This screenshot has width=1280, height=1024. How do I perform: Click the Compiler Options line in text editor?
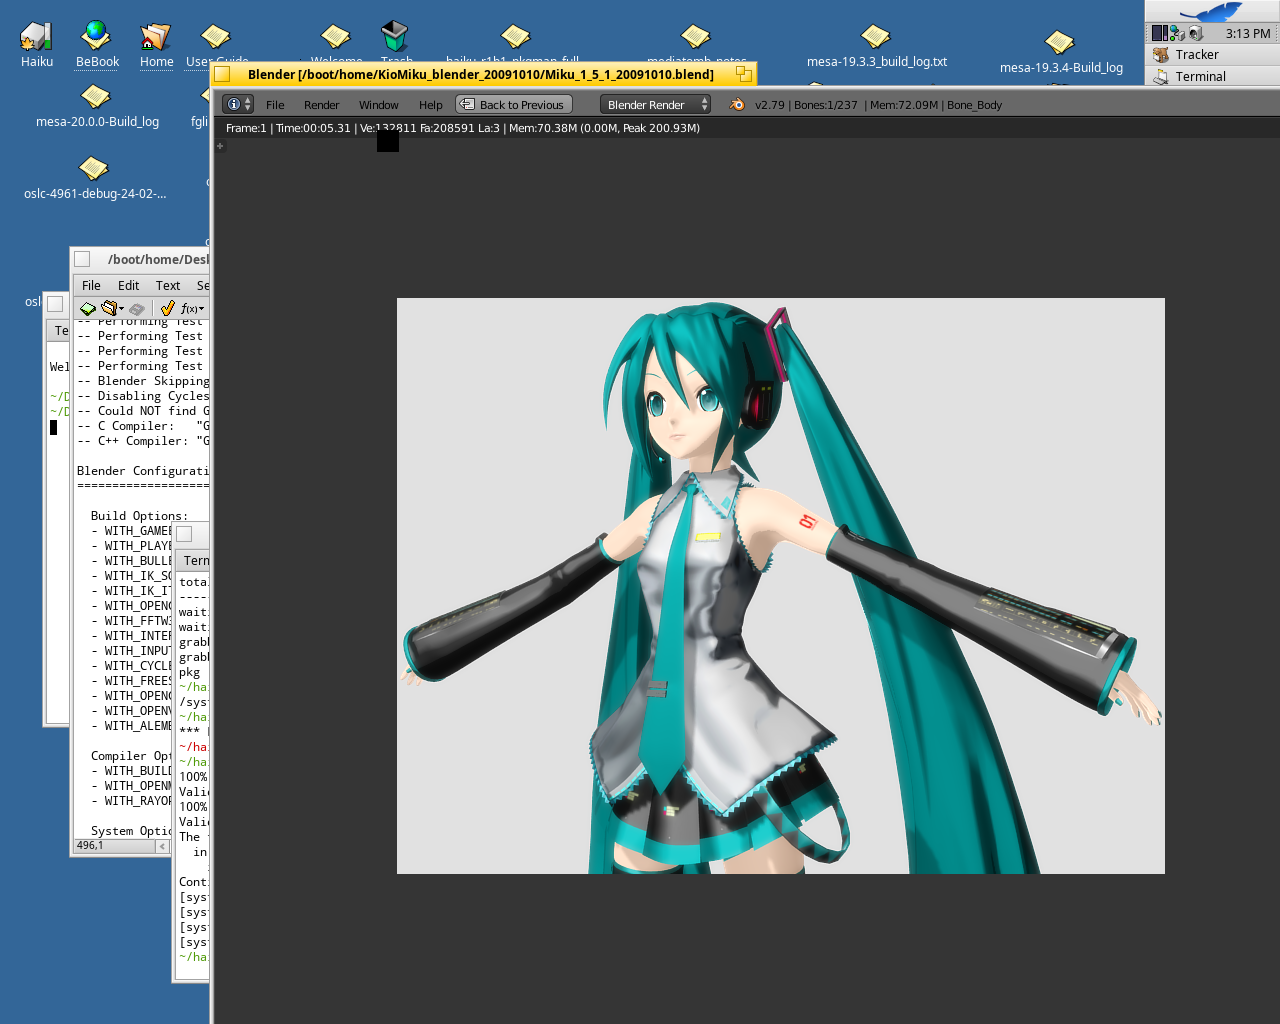[132, 756]
